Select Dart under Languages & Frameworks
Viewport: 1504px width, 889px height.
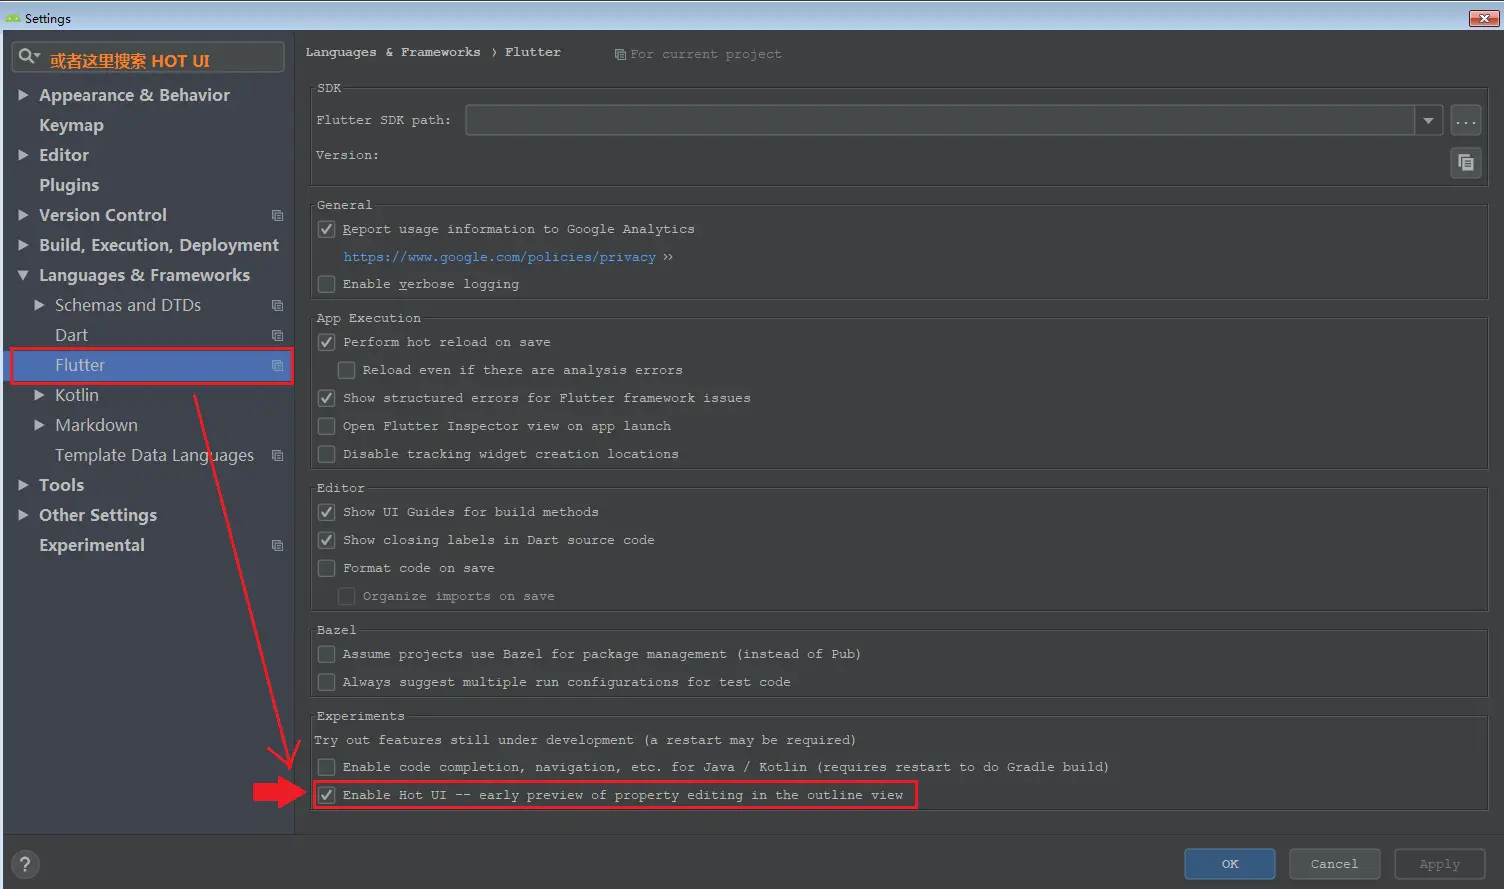point(71,335)
